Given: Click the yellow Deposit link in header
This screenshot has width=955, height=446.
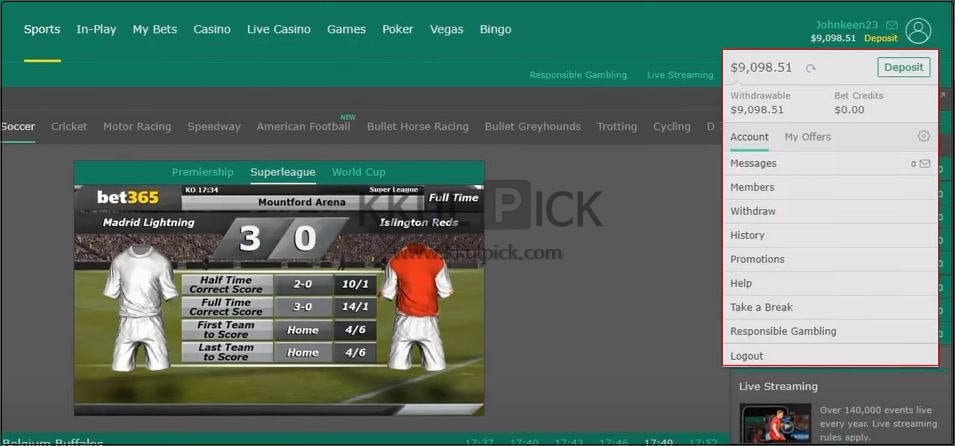Looking at the screenshot, I should 881,38.
